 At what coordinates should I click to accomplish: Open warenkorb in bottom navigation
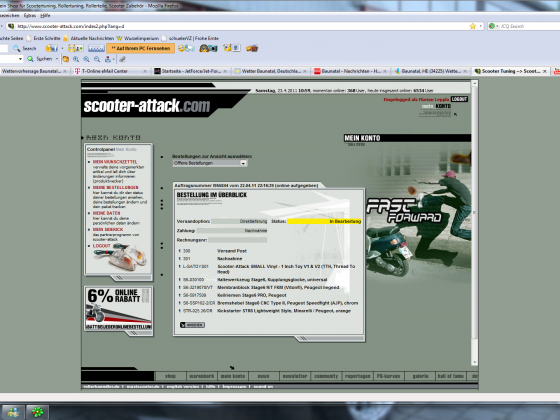coord(201,376)
